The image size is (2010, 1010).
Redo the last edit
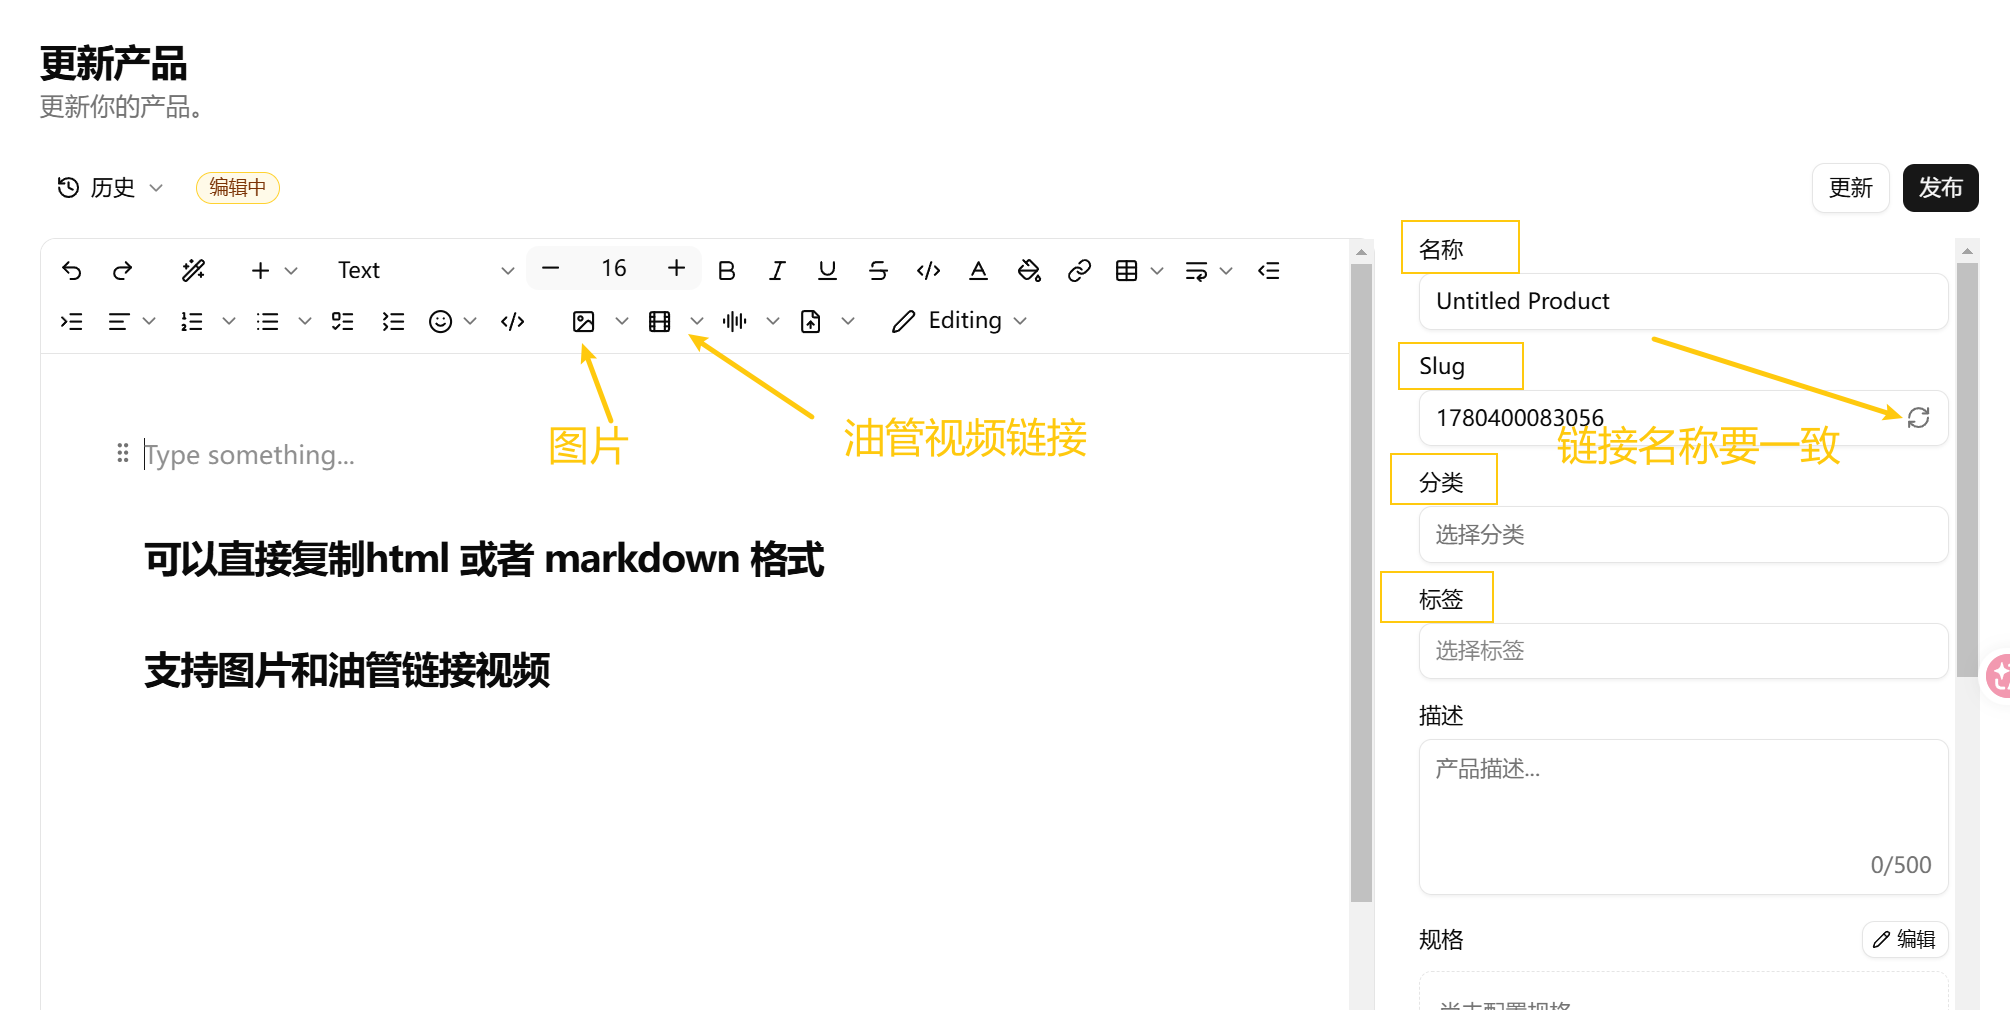pyautogui.click(x=122, y=270)
